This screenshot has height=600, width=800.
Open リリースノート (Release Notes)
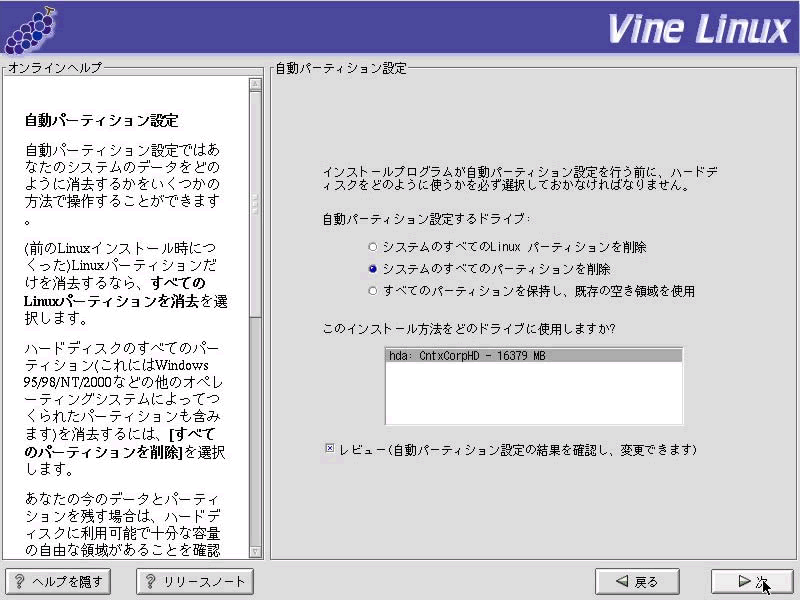(195, 581)
